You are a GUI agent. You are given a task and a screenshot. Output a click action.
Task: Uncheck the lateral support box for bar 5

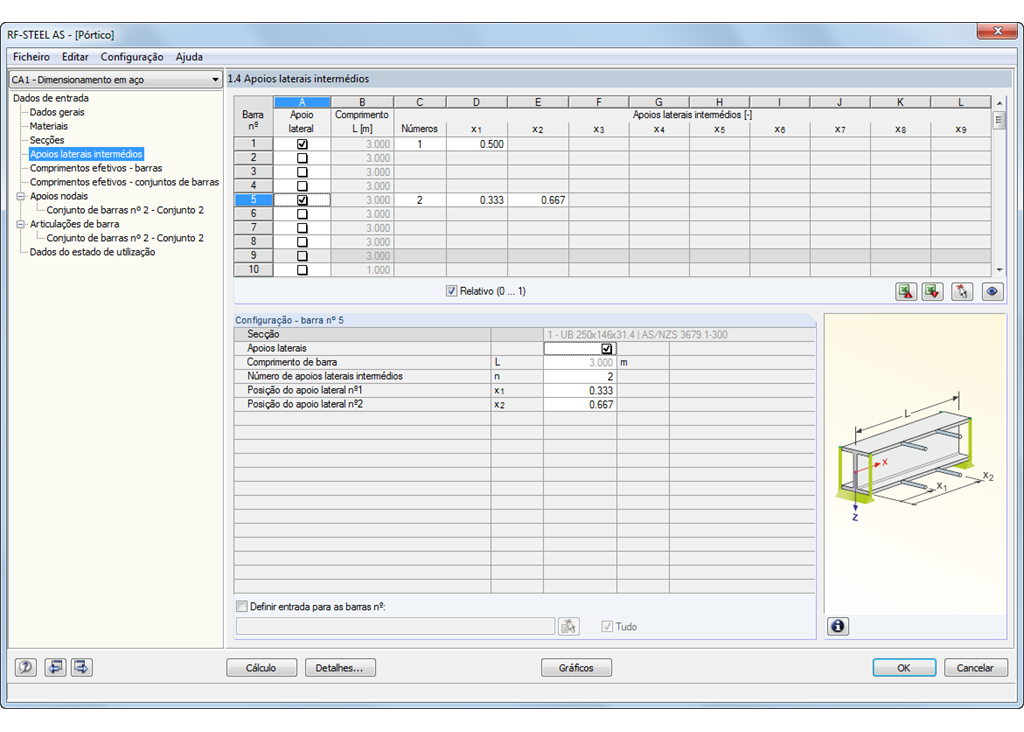[x=302, y=200]
